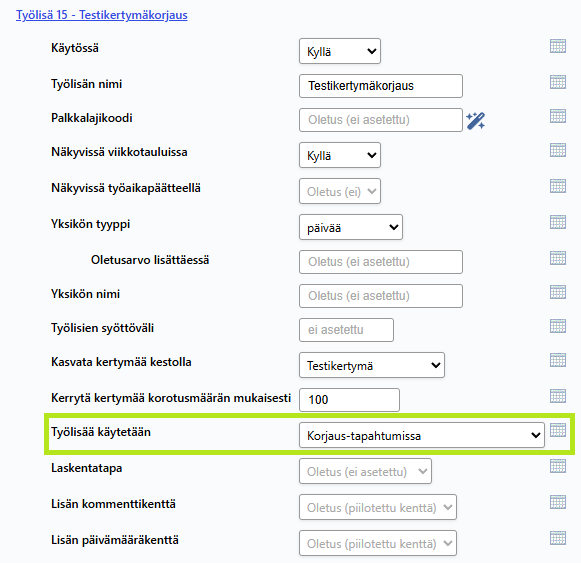Click the magic wand icon beside Palkkalajikoodi
Screen dimensions: 581x563
pyautogui.click(x=475, y=121)
